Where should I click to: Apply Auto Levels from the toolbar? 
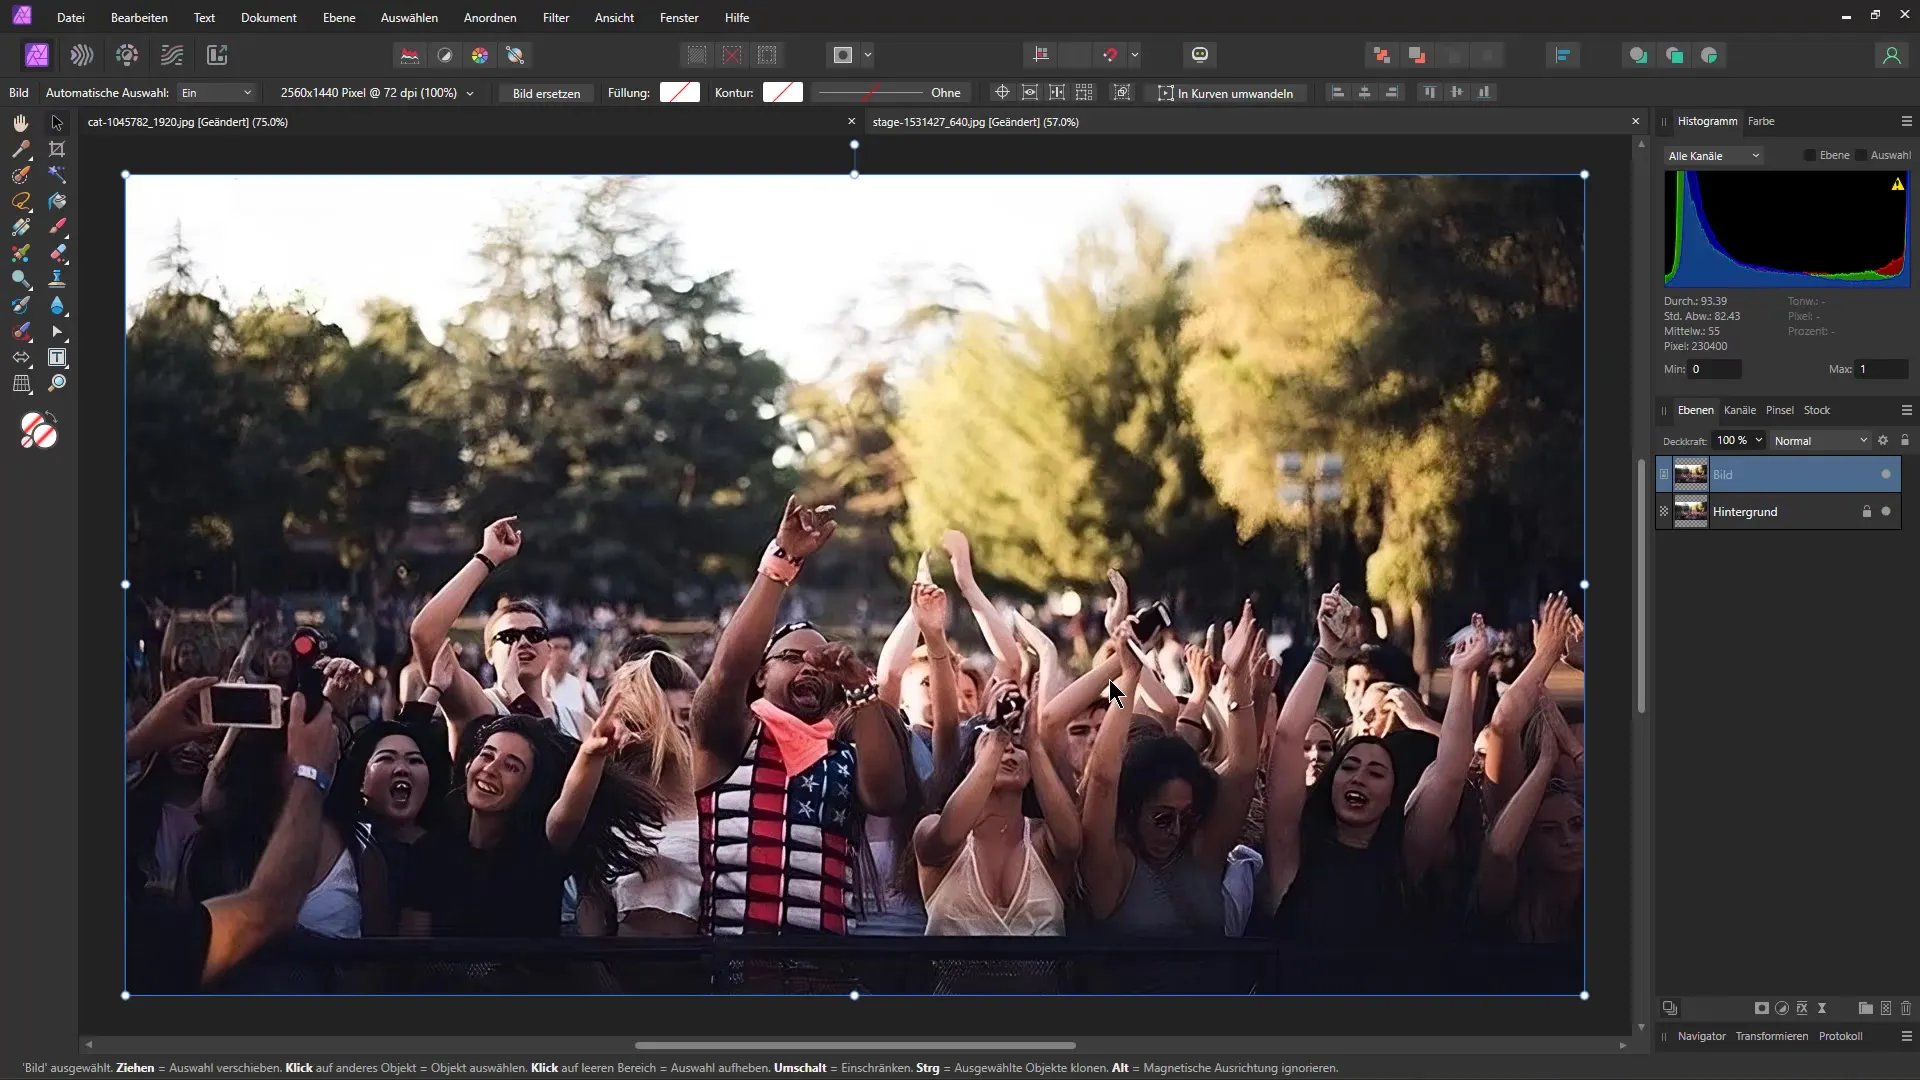410,55
